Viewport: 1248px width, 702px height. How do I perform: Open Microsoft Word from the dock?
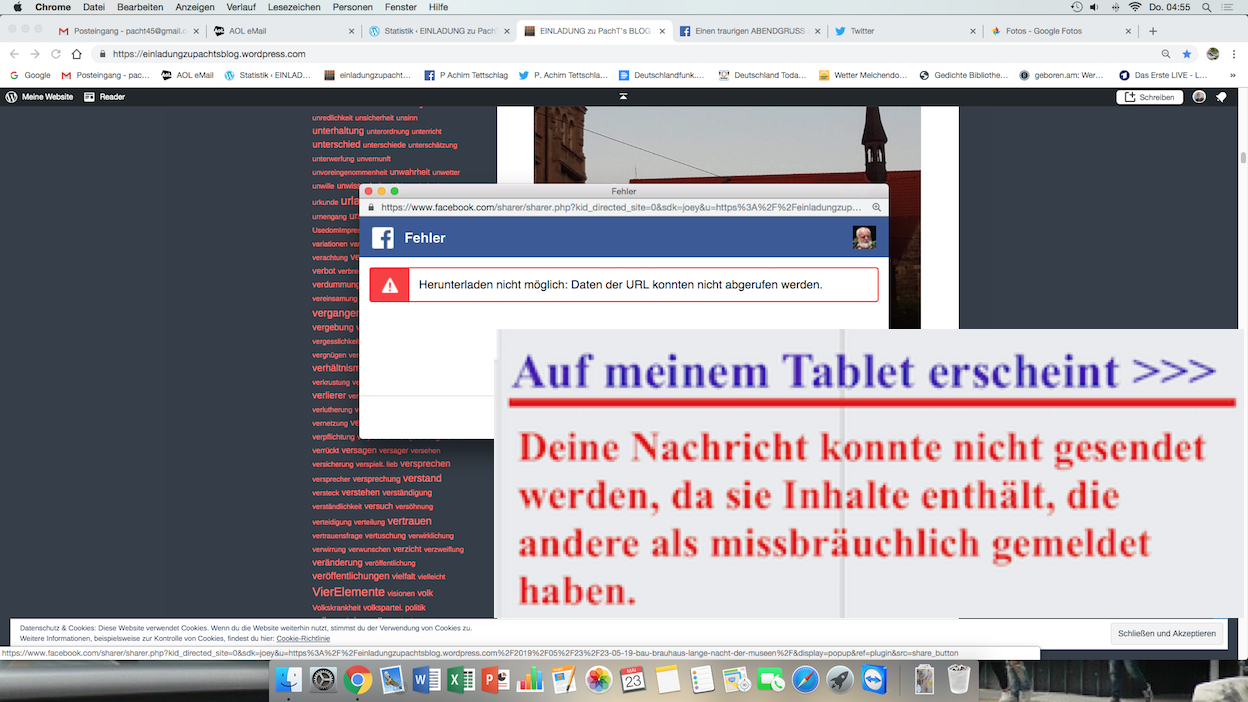(x=426, y=680)
